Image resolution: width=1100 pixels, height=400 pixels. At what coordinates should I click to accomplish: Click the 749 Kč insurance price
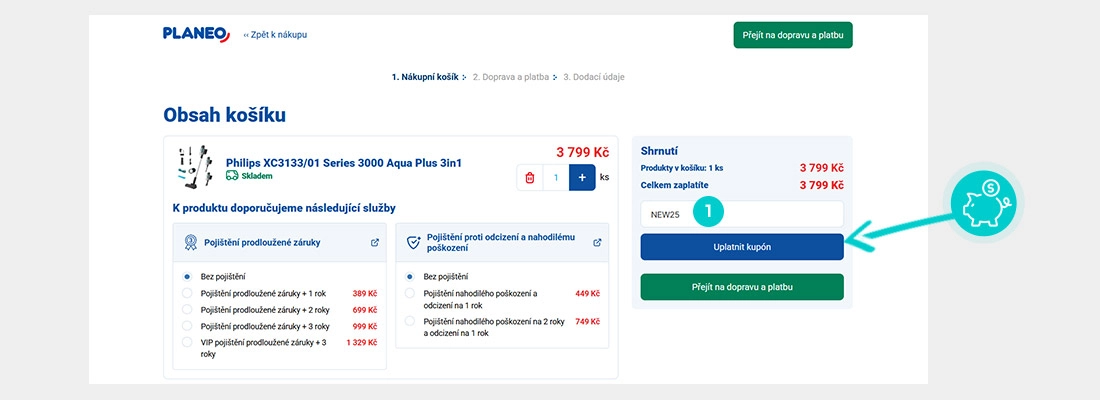pyautogui.click(x=588, y=321)
